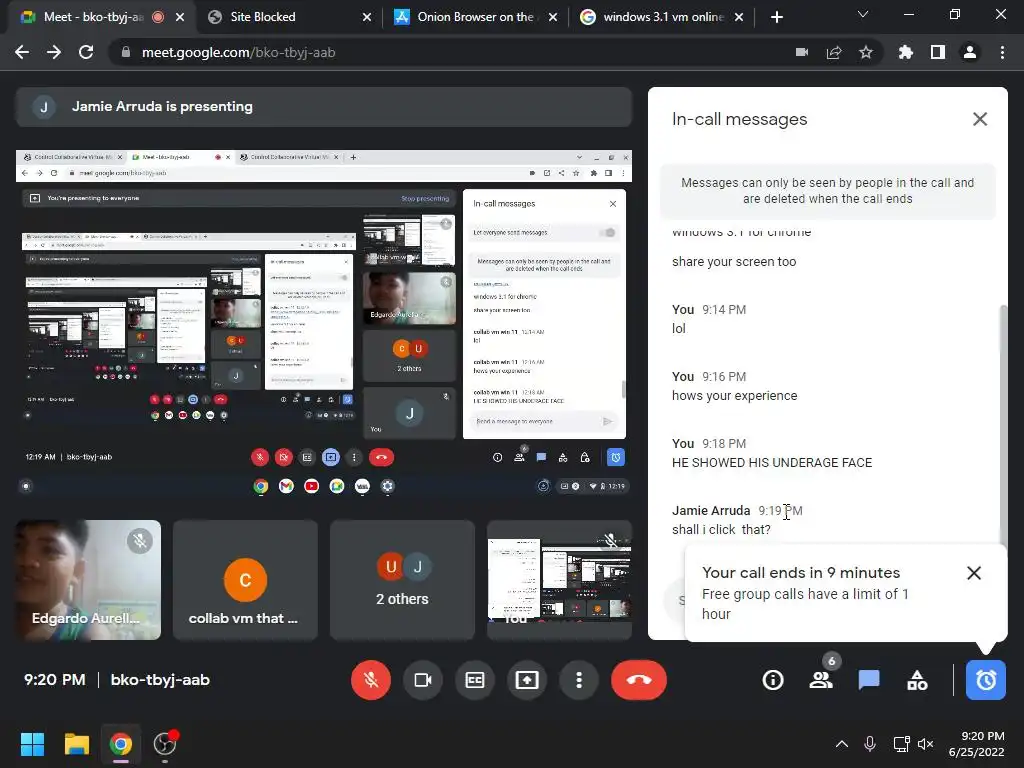
Task: Toggle the chat panel with the chat icon
Action: pos(869,680)
